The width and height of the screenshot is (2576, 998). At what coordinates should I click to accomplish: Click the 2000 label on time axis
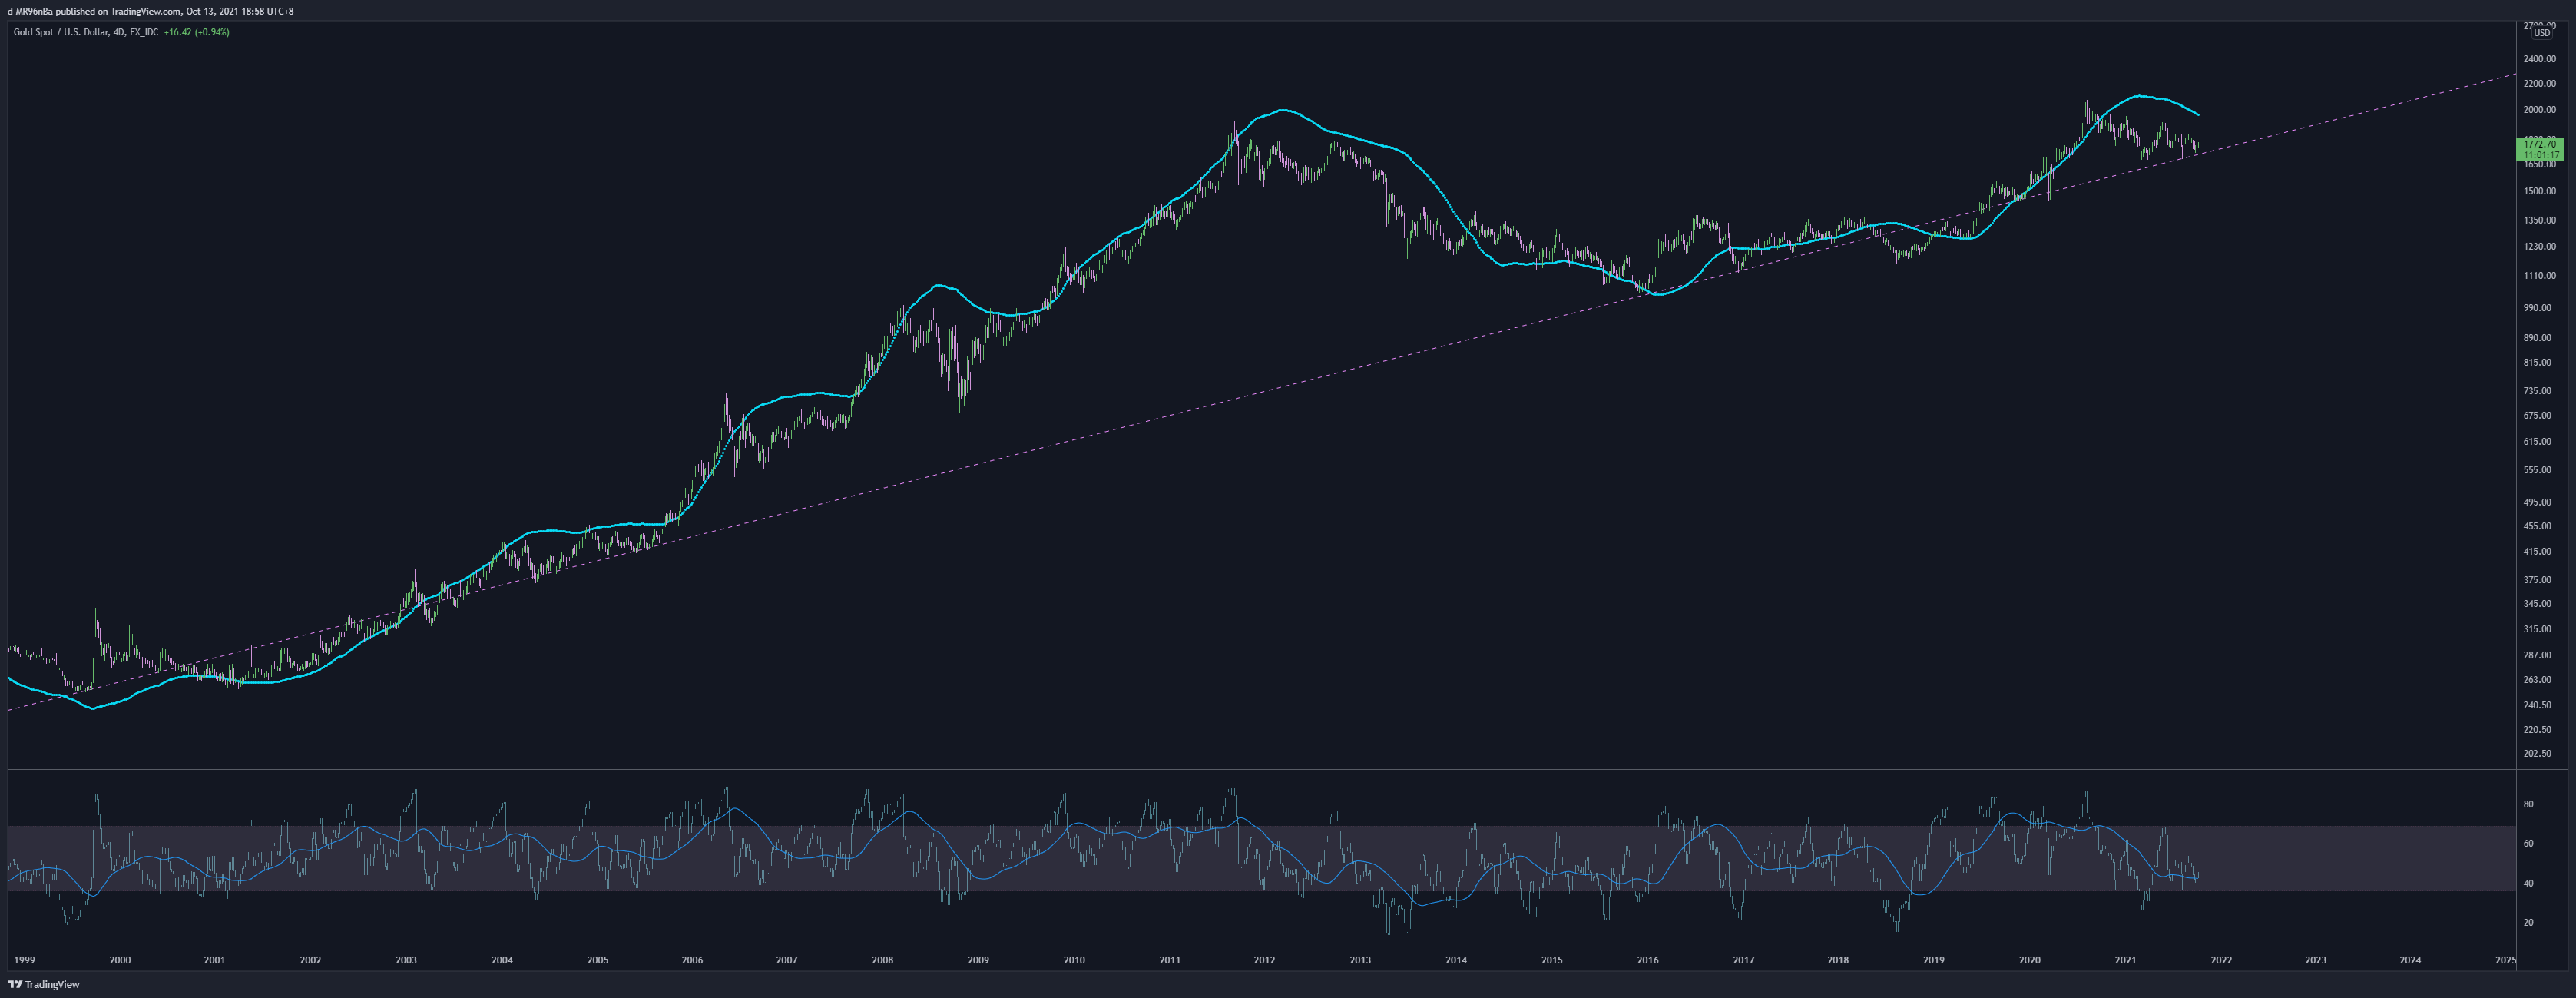[x=120, y=961]
